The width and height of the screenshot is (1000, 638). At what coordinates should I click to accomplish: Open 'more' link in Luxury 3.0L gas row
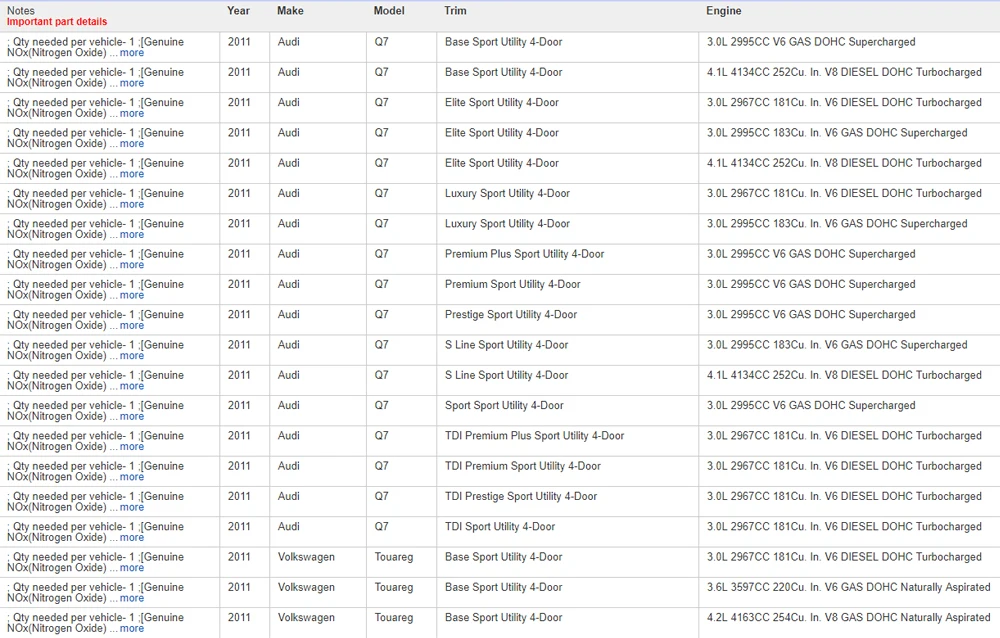(131, 235)
